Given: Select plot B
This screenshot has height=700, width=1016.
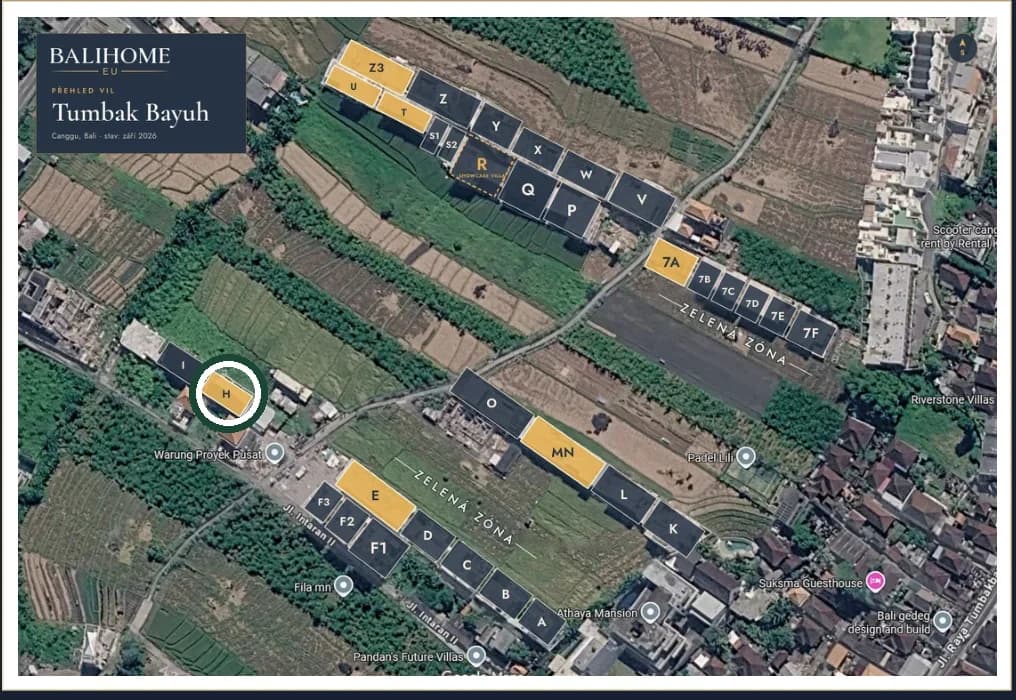Looking at the screenshot, I should (505, 594).
